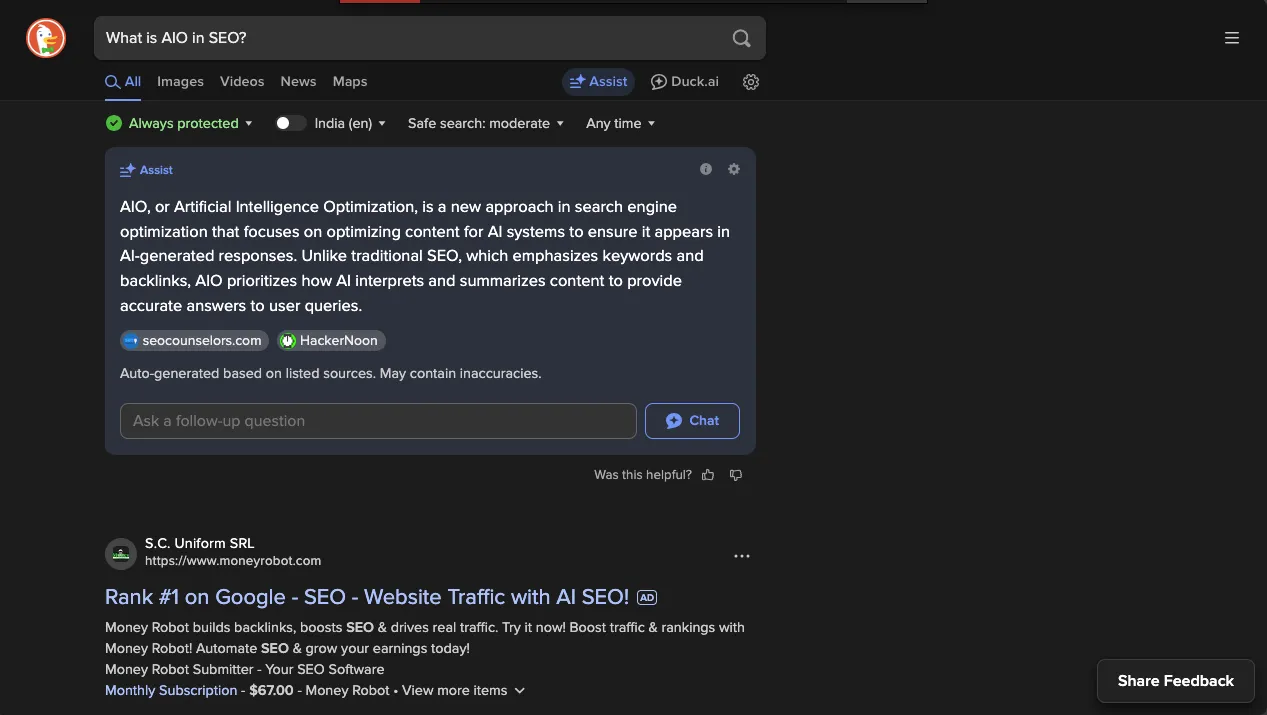Click the green Always protected checkmark icon
This screenshot has height=715, width=1267.
[x=114, y=123]
